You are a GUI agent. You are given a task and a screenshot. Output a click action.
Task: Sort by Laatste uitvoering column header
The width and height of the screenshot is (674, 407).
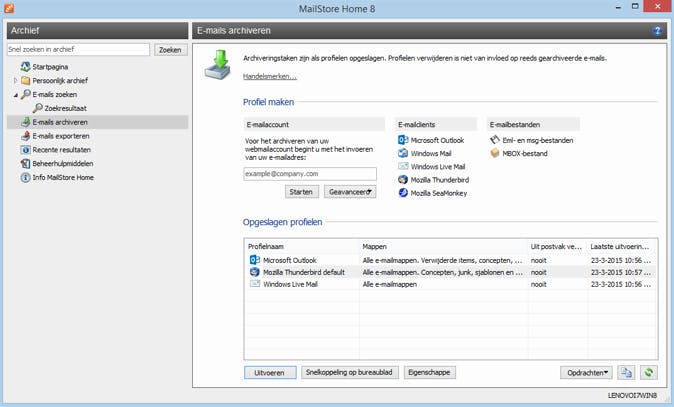pyautogui.click(x=622, y=246)
